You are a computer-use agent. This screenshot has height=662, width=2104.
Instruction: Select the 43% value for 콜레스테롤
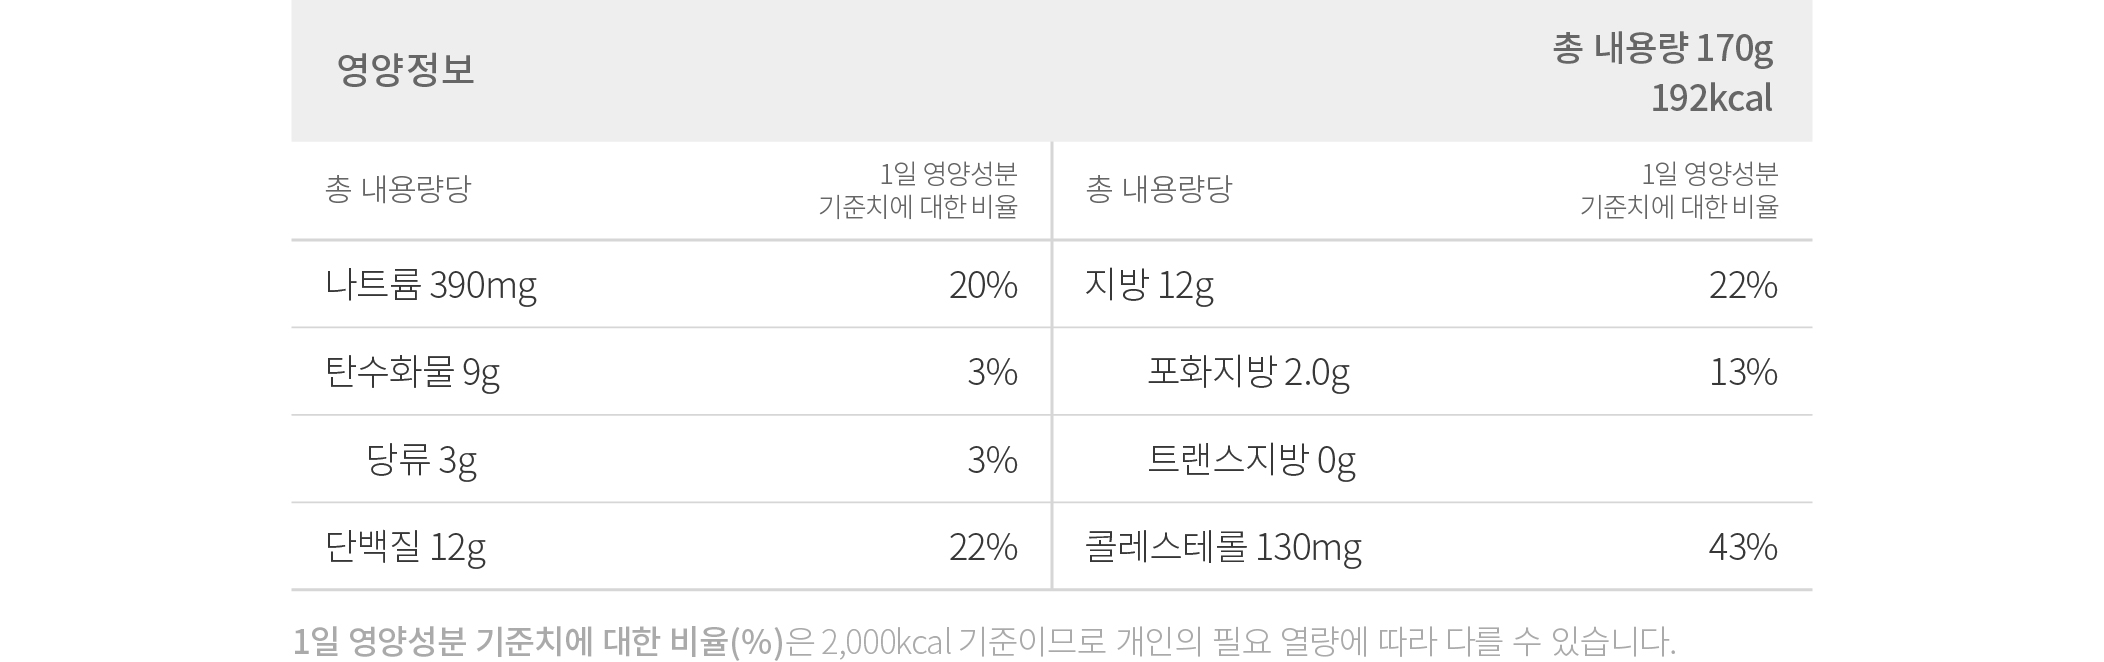1743,547
